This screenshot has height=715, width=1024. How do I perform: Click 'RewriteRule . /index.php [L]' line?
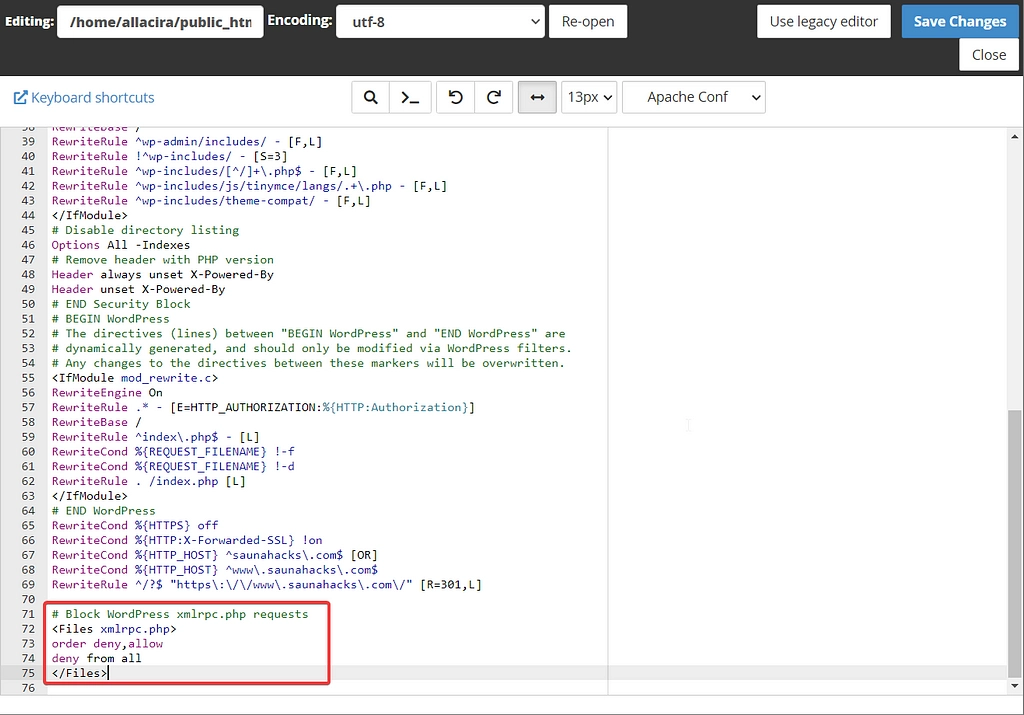click(148, 481)
